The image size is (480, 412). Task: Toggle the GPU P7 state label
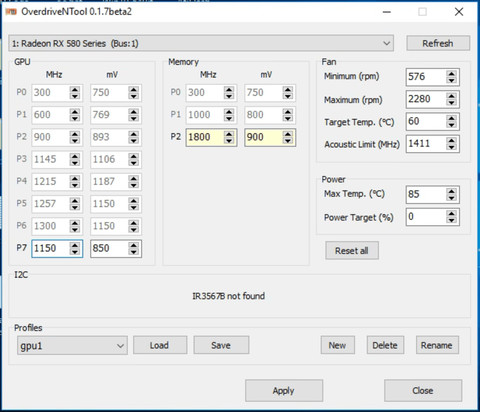point(21,248)
